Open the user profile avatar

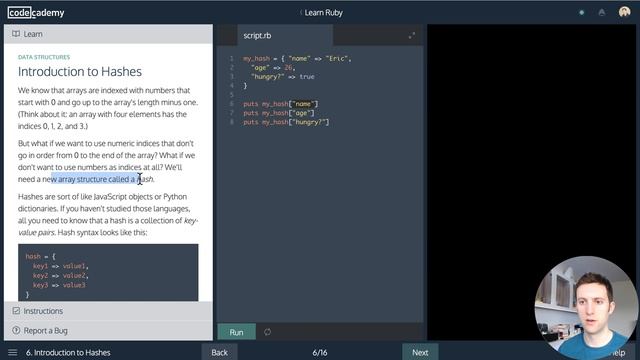624,12
